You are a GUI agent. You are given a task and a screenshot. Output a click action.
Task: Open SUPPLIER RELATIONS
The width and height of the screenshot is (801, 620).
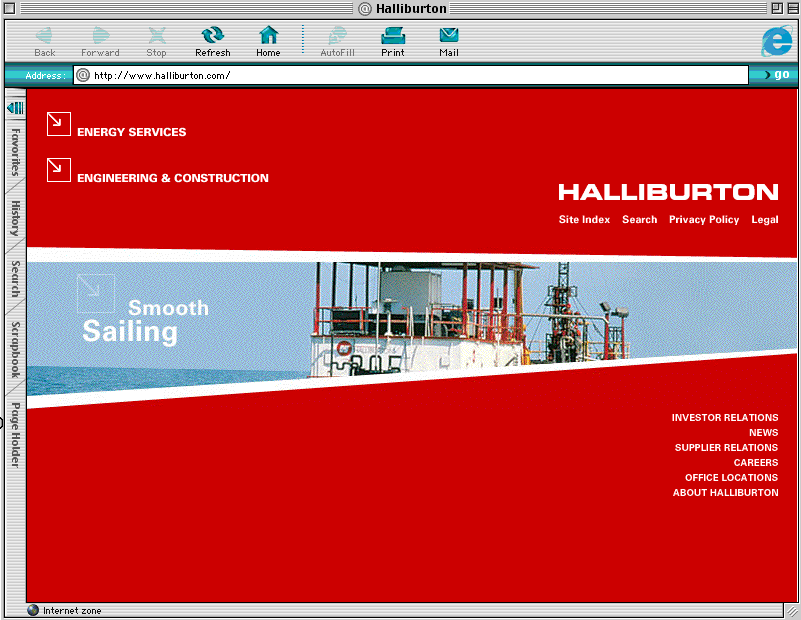click(x=726, y=448)
